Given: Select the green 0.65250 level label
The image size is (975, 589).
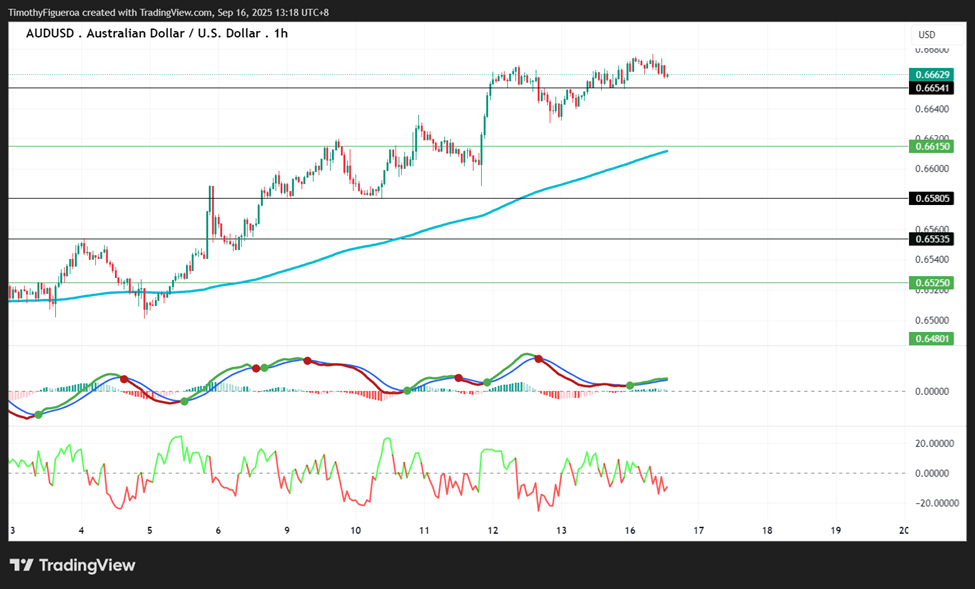Looking at the screenshot, I should tap(931, 283).
